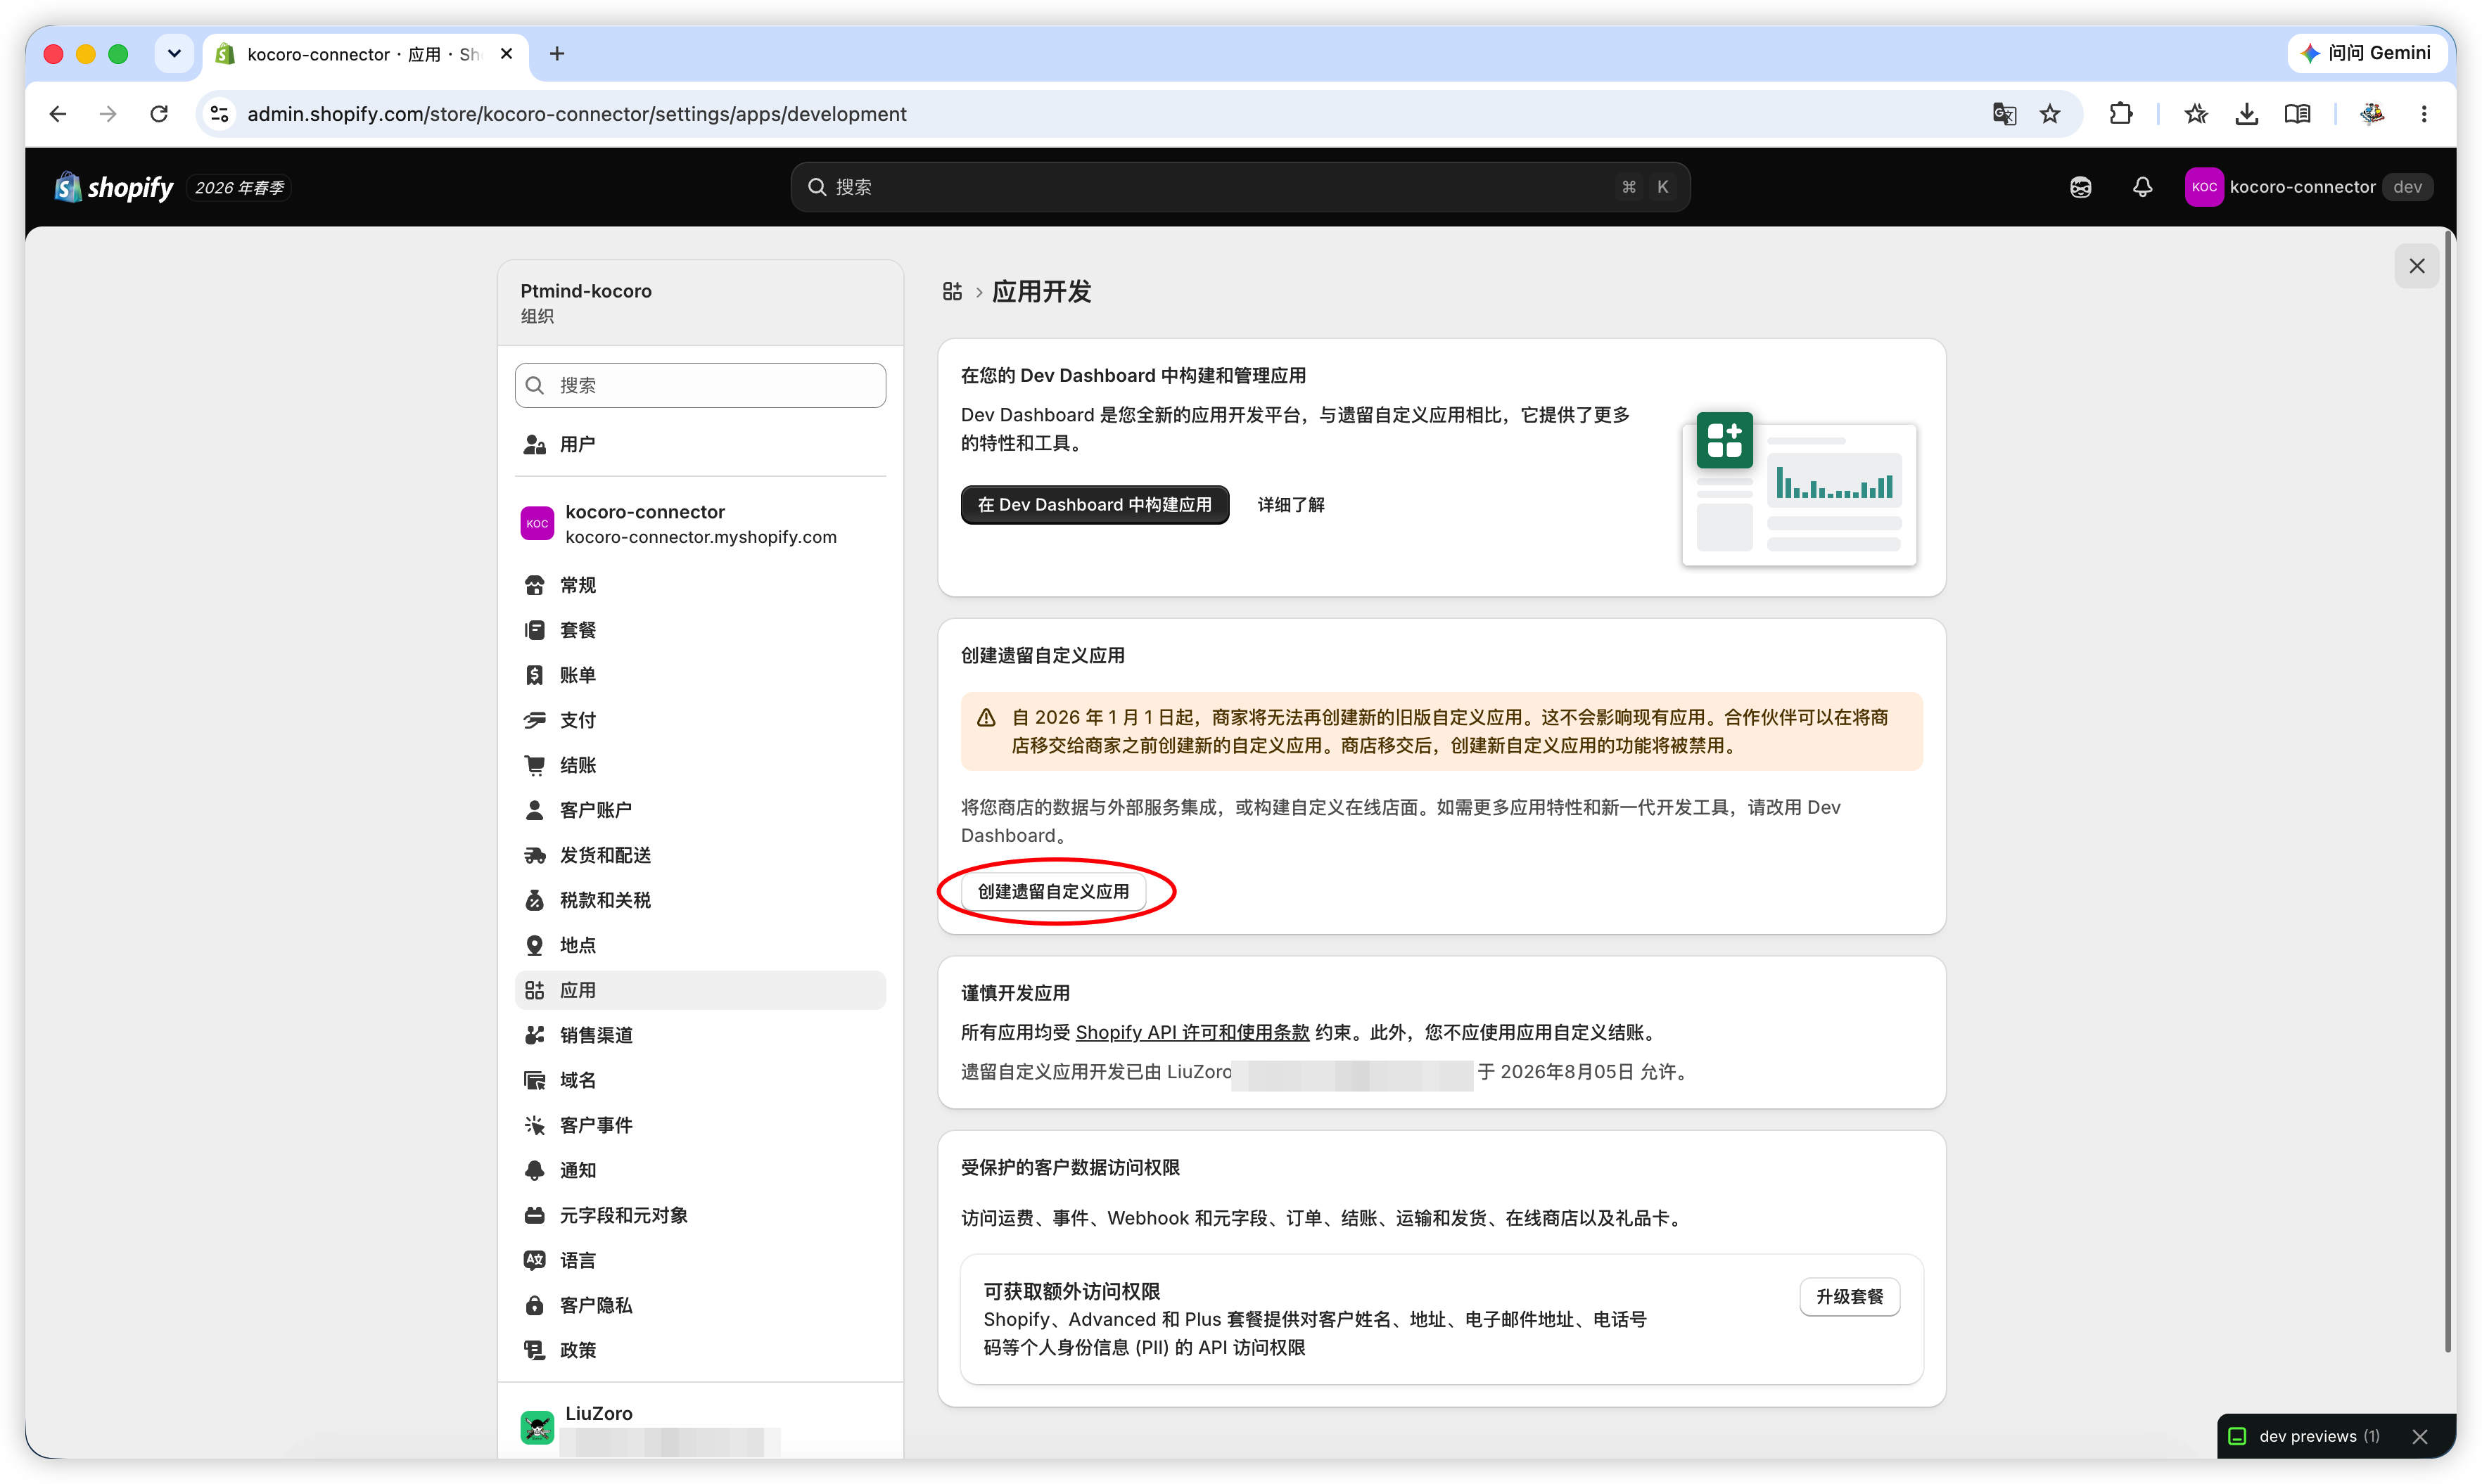The height and width of the screenshot is (1484, 2482).
Task: Open Shopify API 许可和使用条款 link
Action: coord(1192,1032)
